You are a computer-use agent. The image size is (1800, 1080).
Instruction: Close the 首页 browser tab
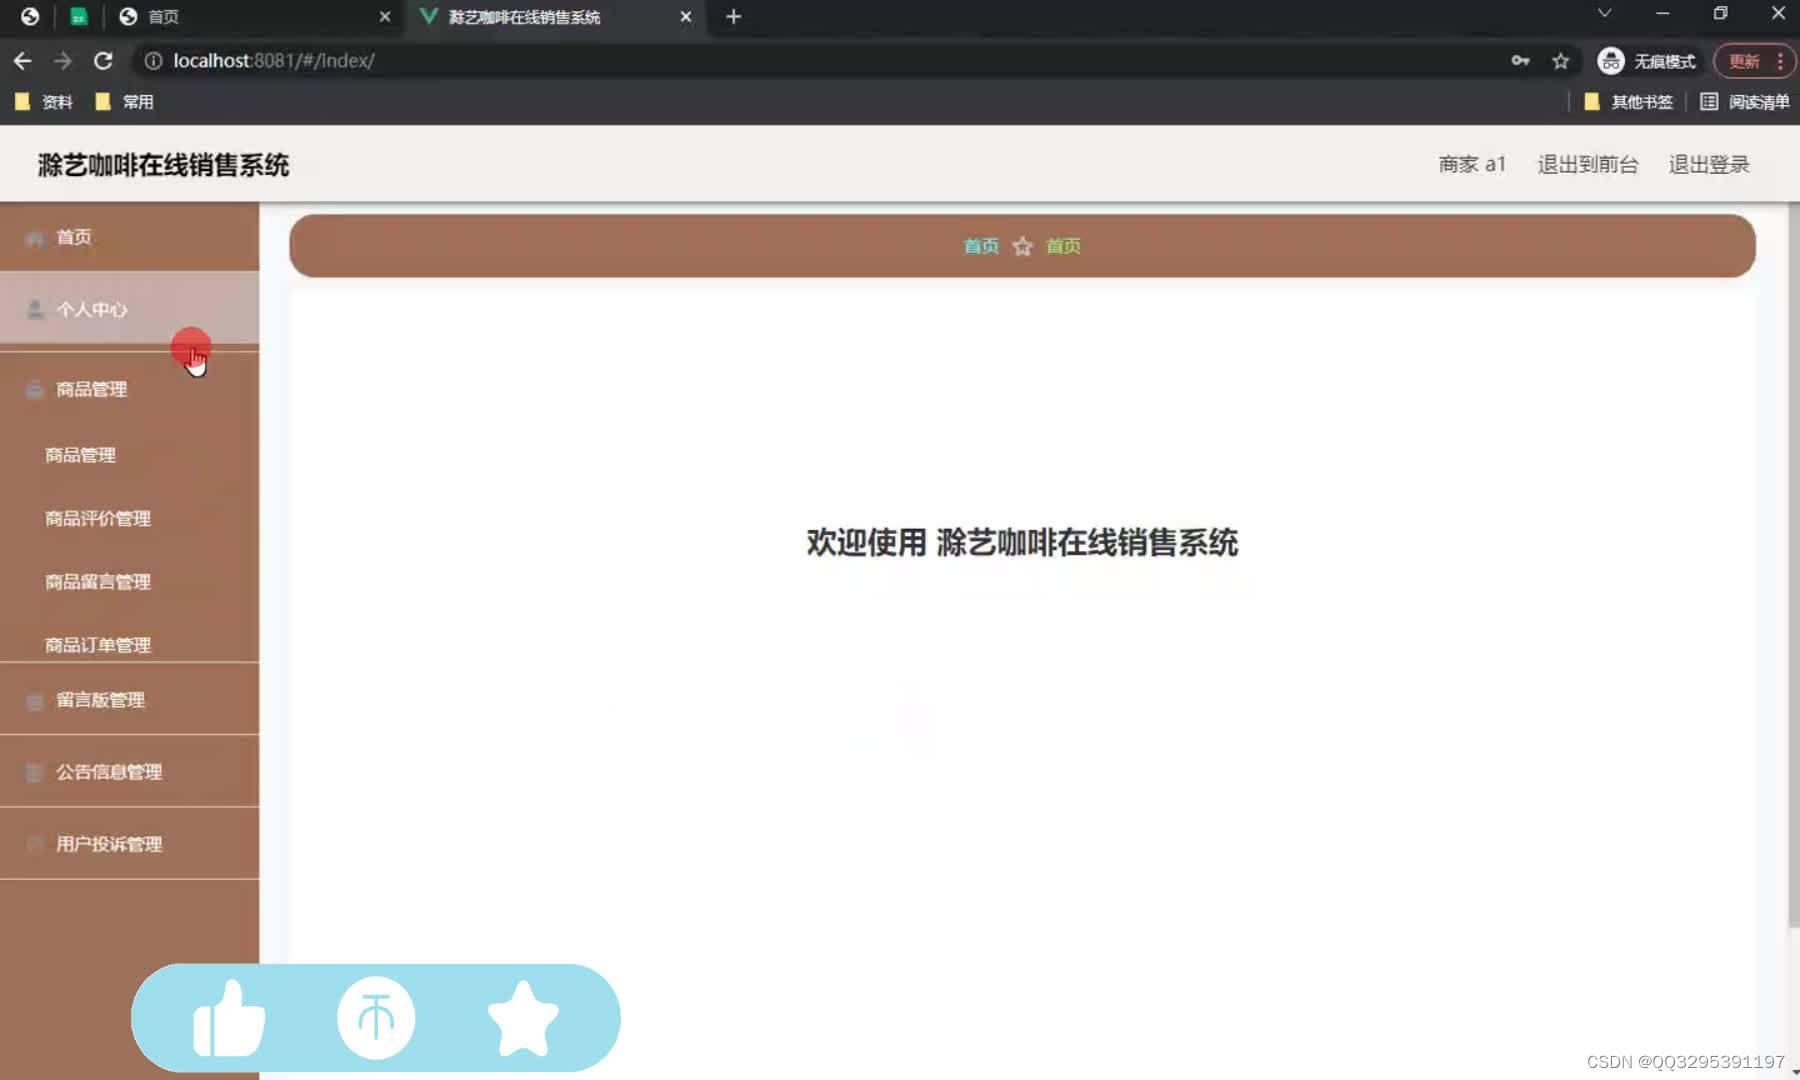point(385,17)
